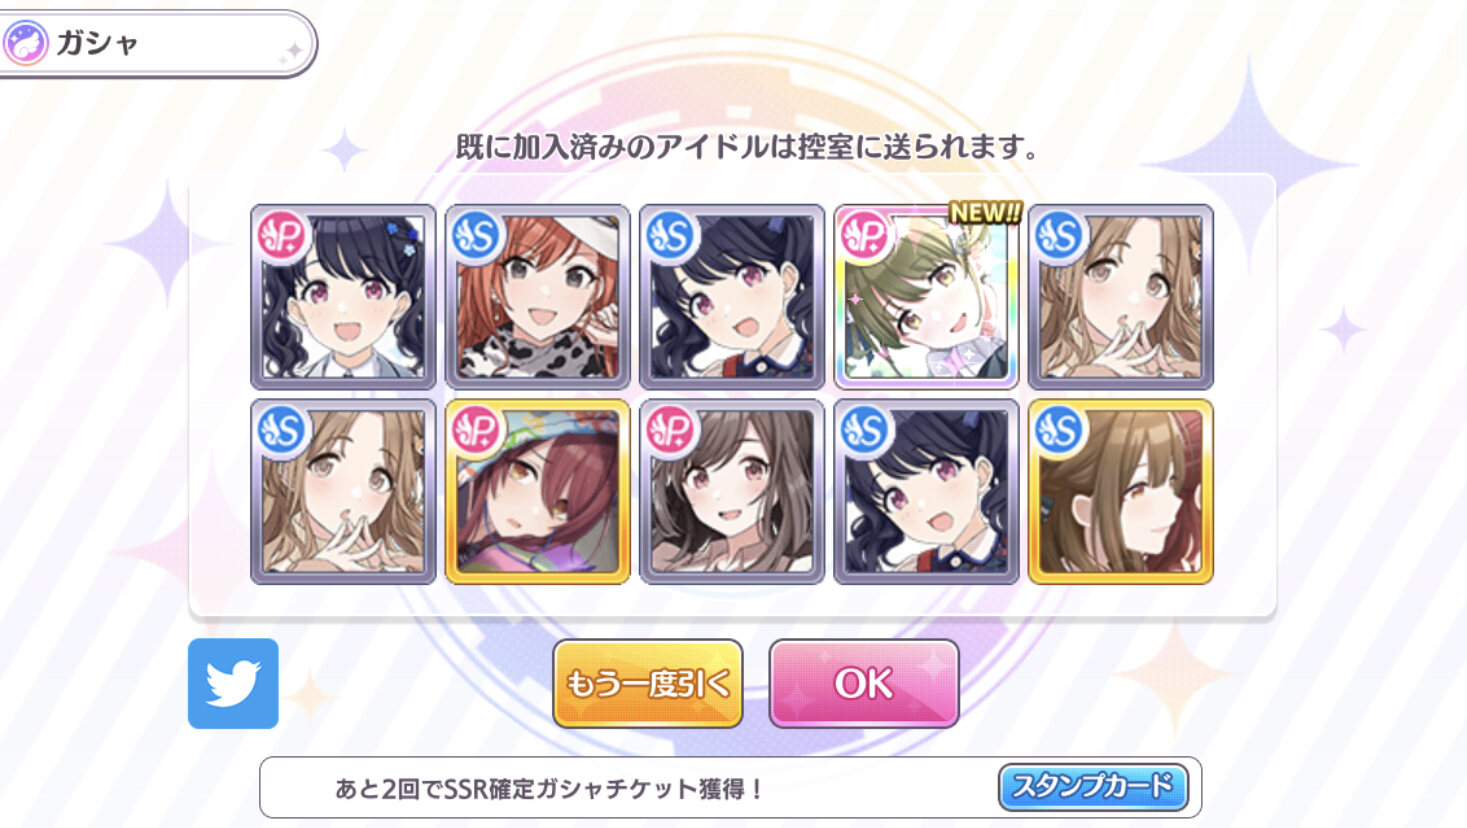
Task: Click S badge on cow print idol card
Action: click(x=476, y=236)
